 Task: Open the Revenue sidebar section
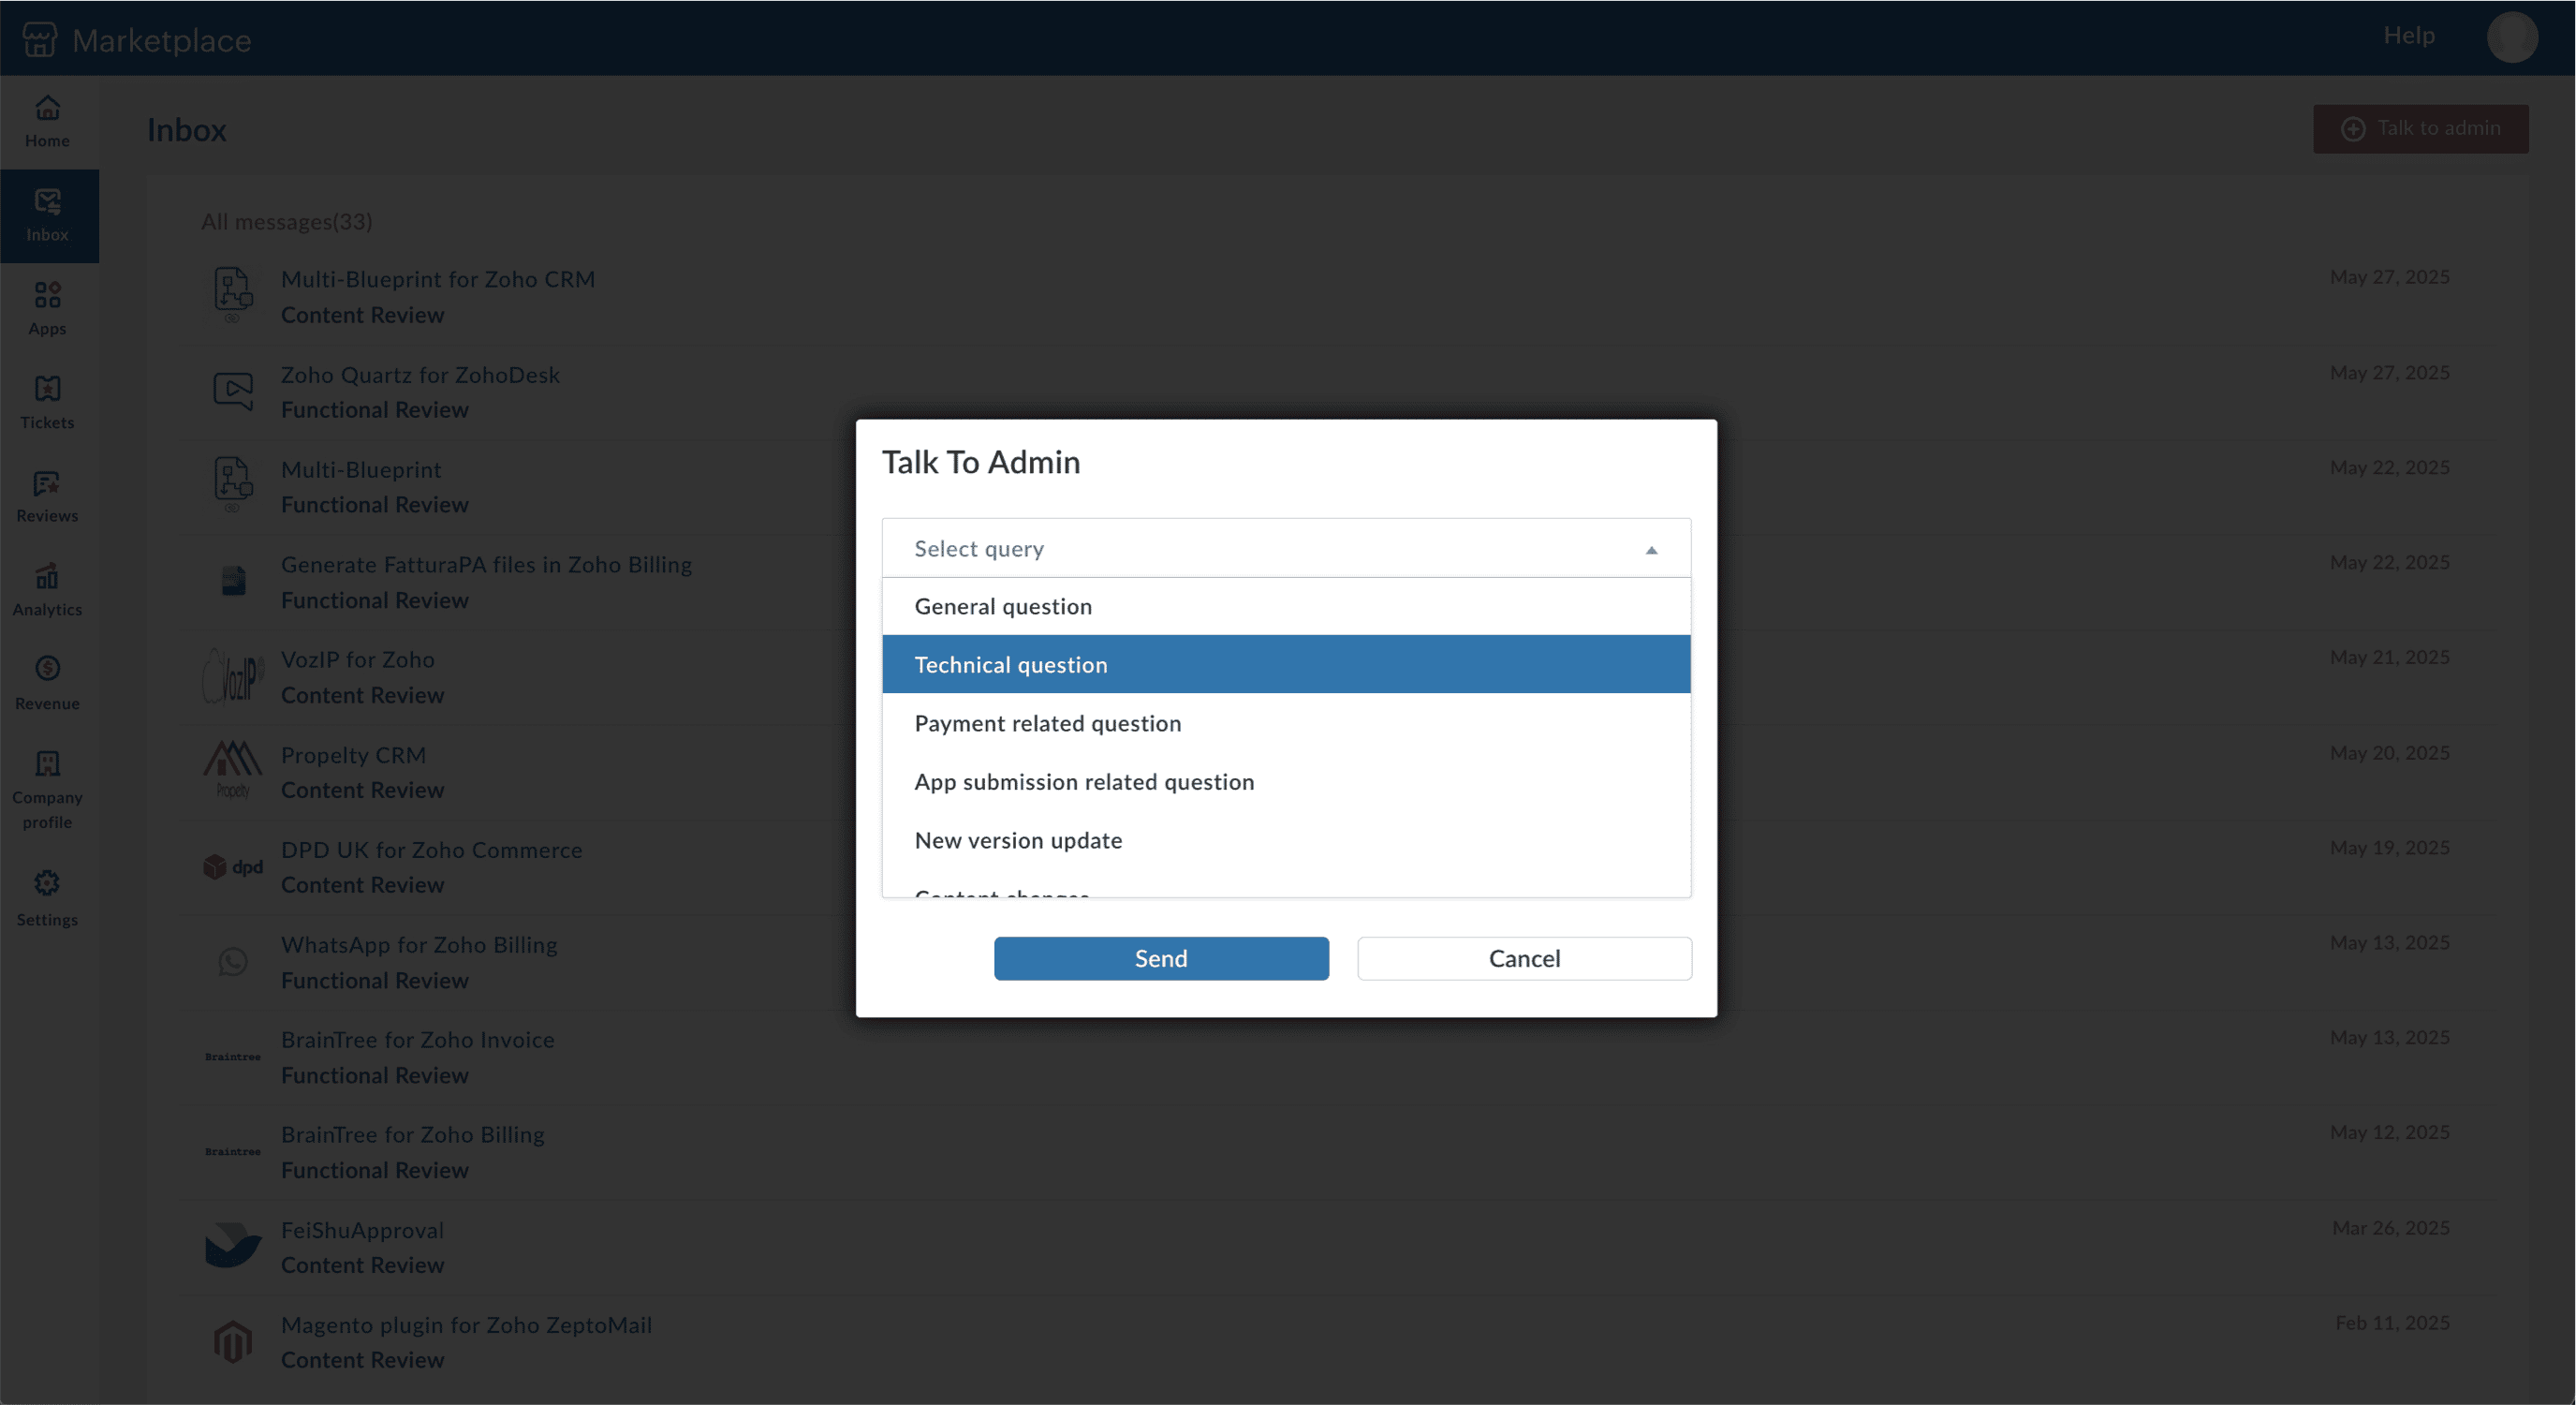(x=47, y=683)
